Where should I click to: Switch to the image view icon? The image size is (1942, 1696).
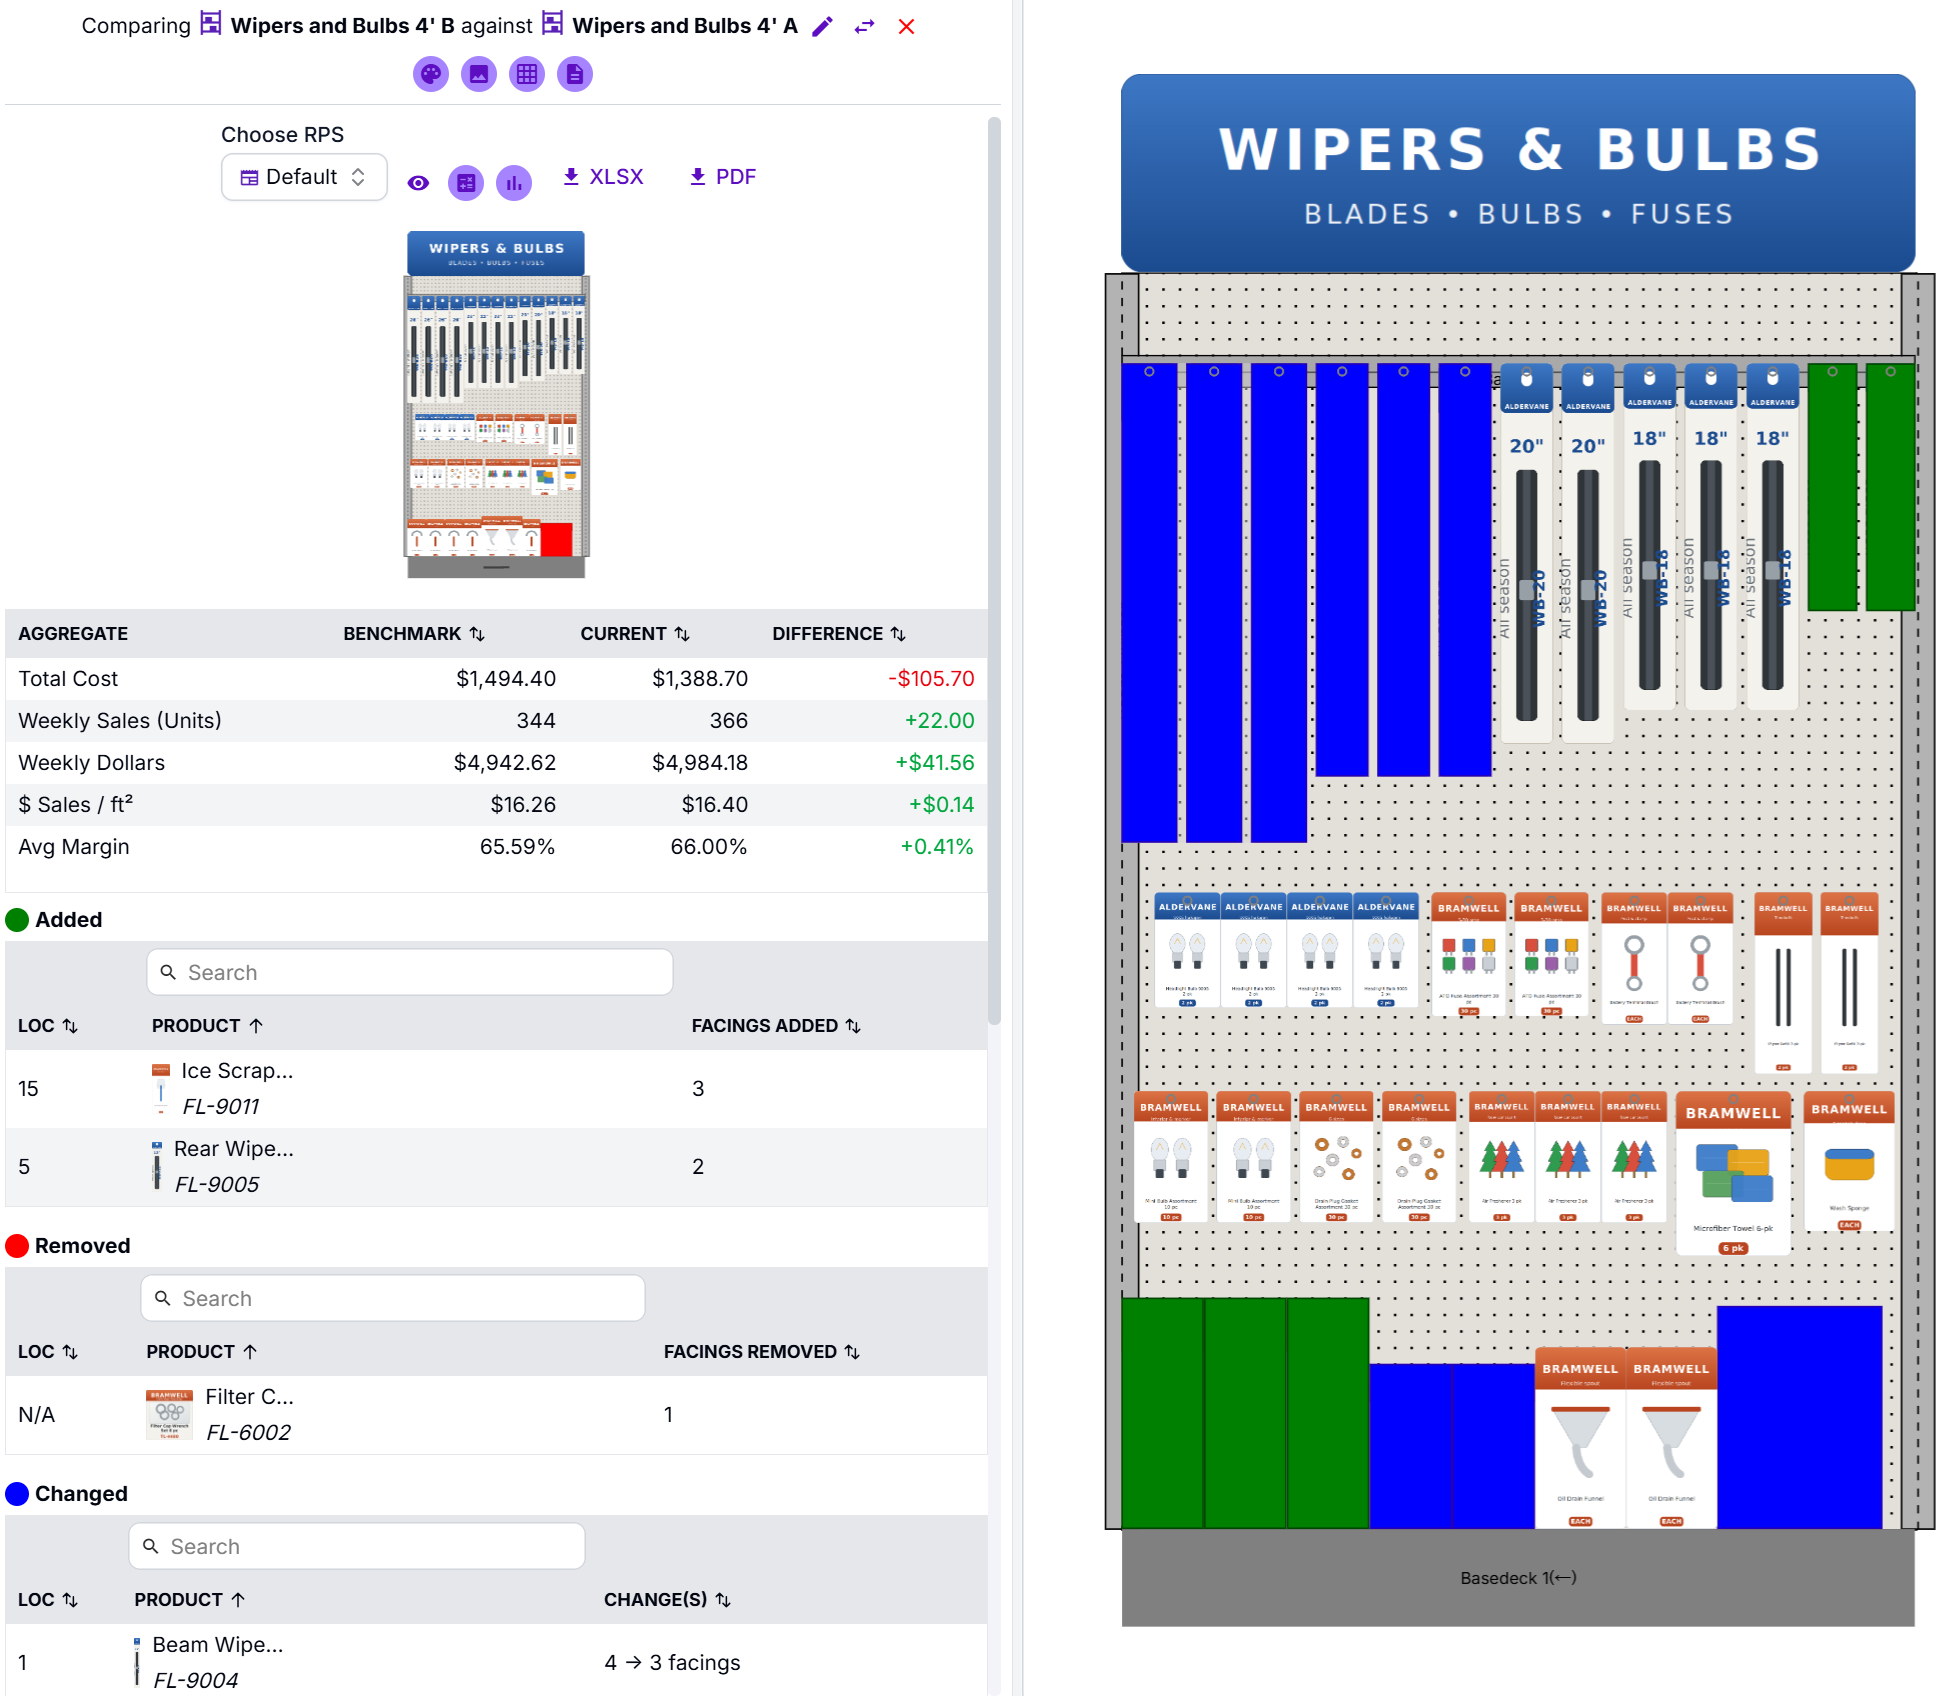pyautogui.click(x=479, y=74)
